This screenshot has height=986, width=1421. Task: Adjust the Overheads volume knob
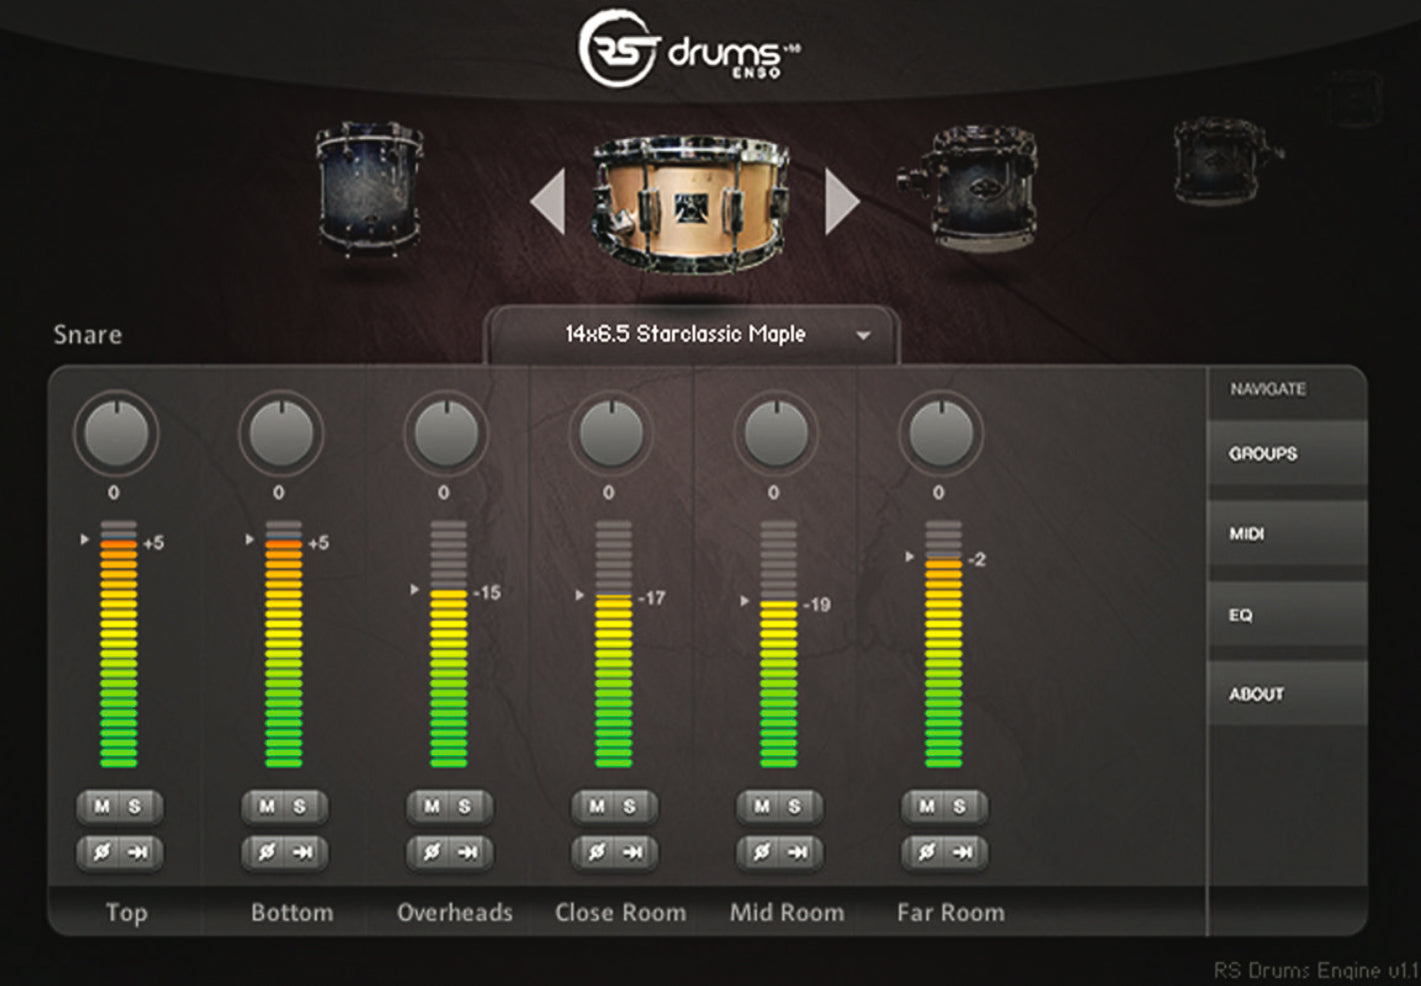click(x=446, y=432)
